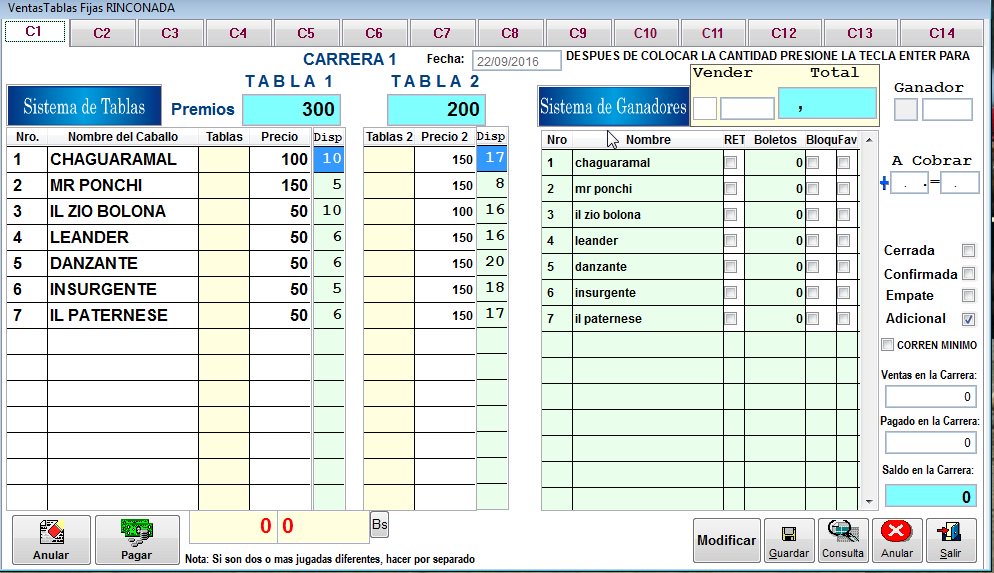Open the C6 race tab
Image resolution: width=994 pixels, height=573 pixels.
pos(374,33)
